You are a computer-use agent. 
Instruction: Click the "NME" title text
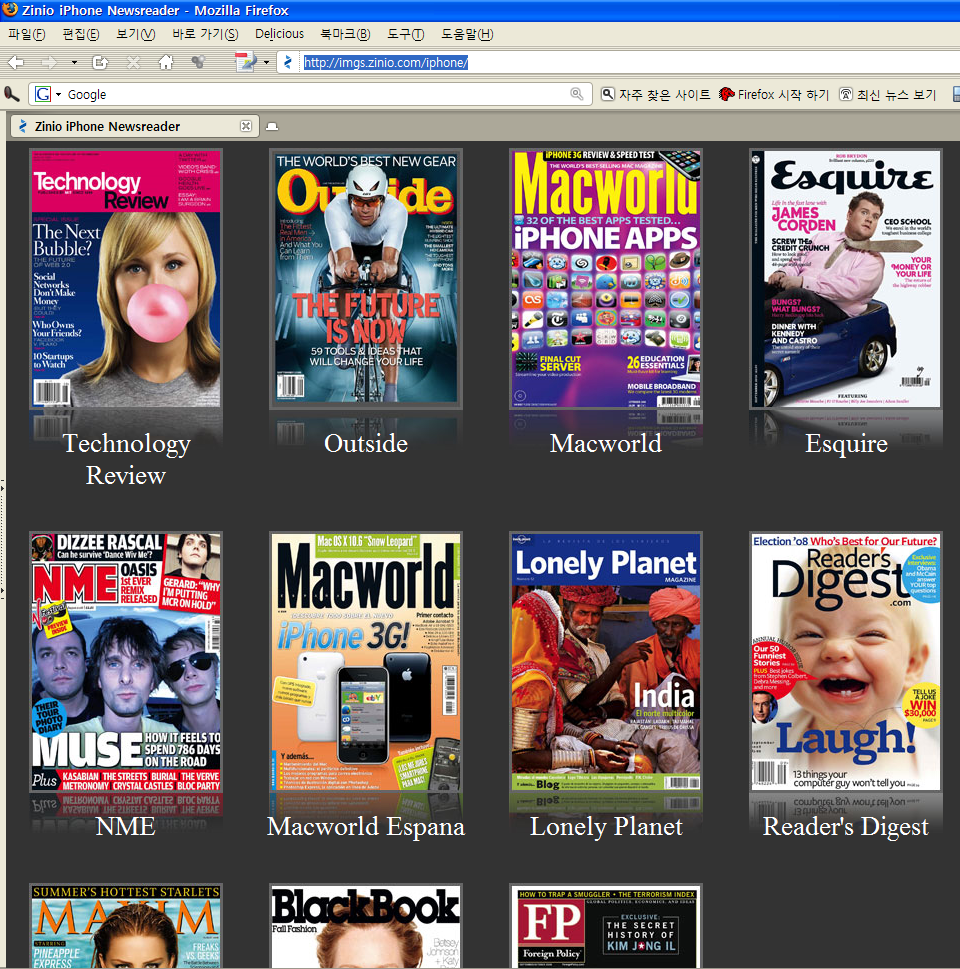tap(125, 826)
